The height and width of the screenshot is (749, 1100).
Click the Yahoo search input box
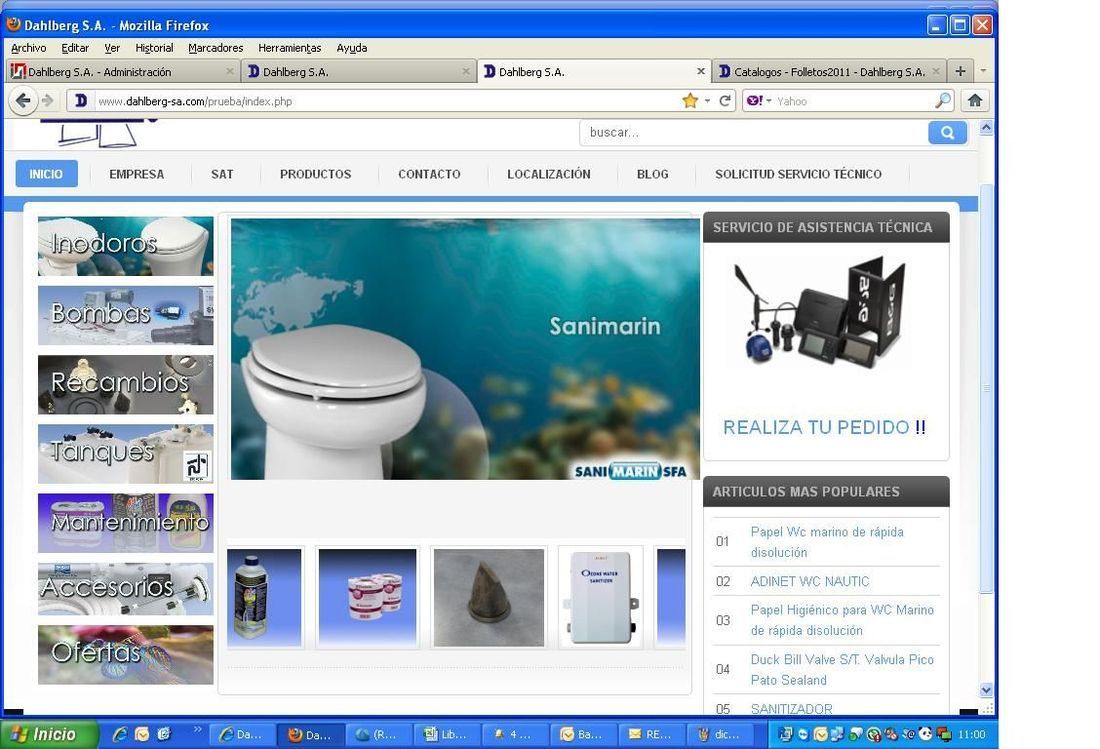coord(853,101)
